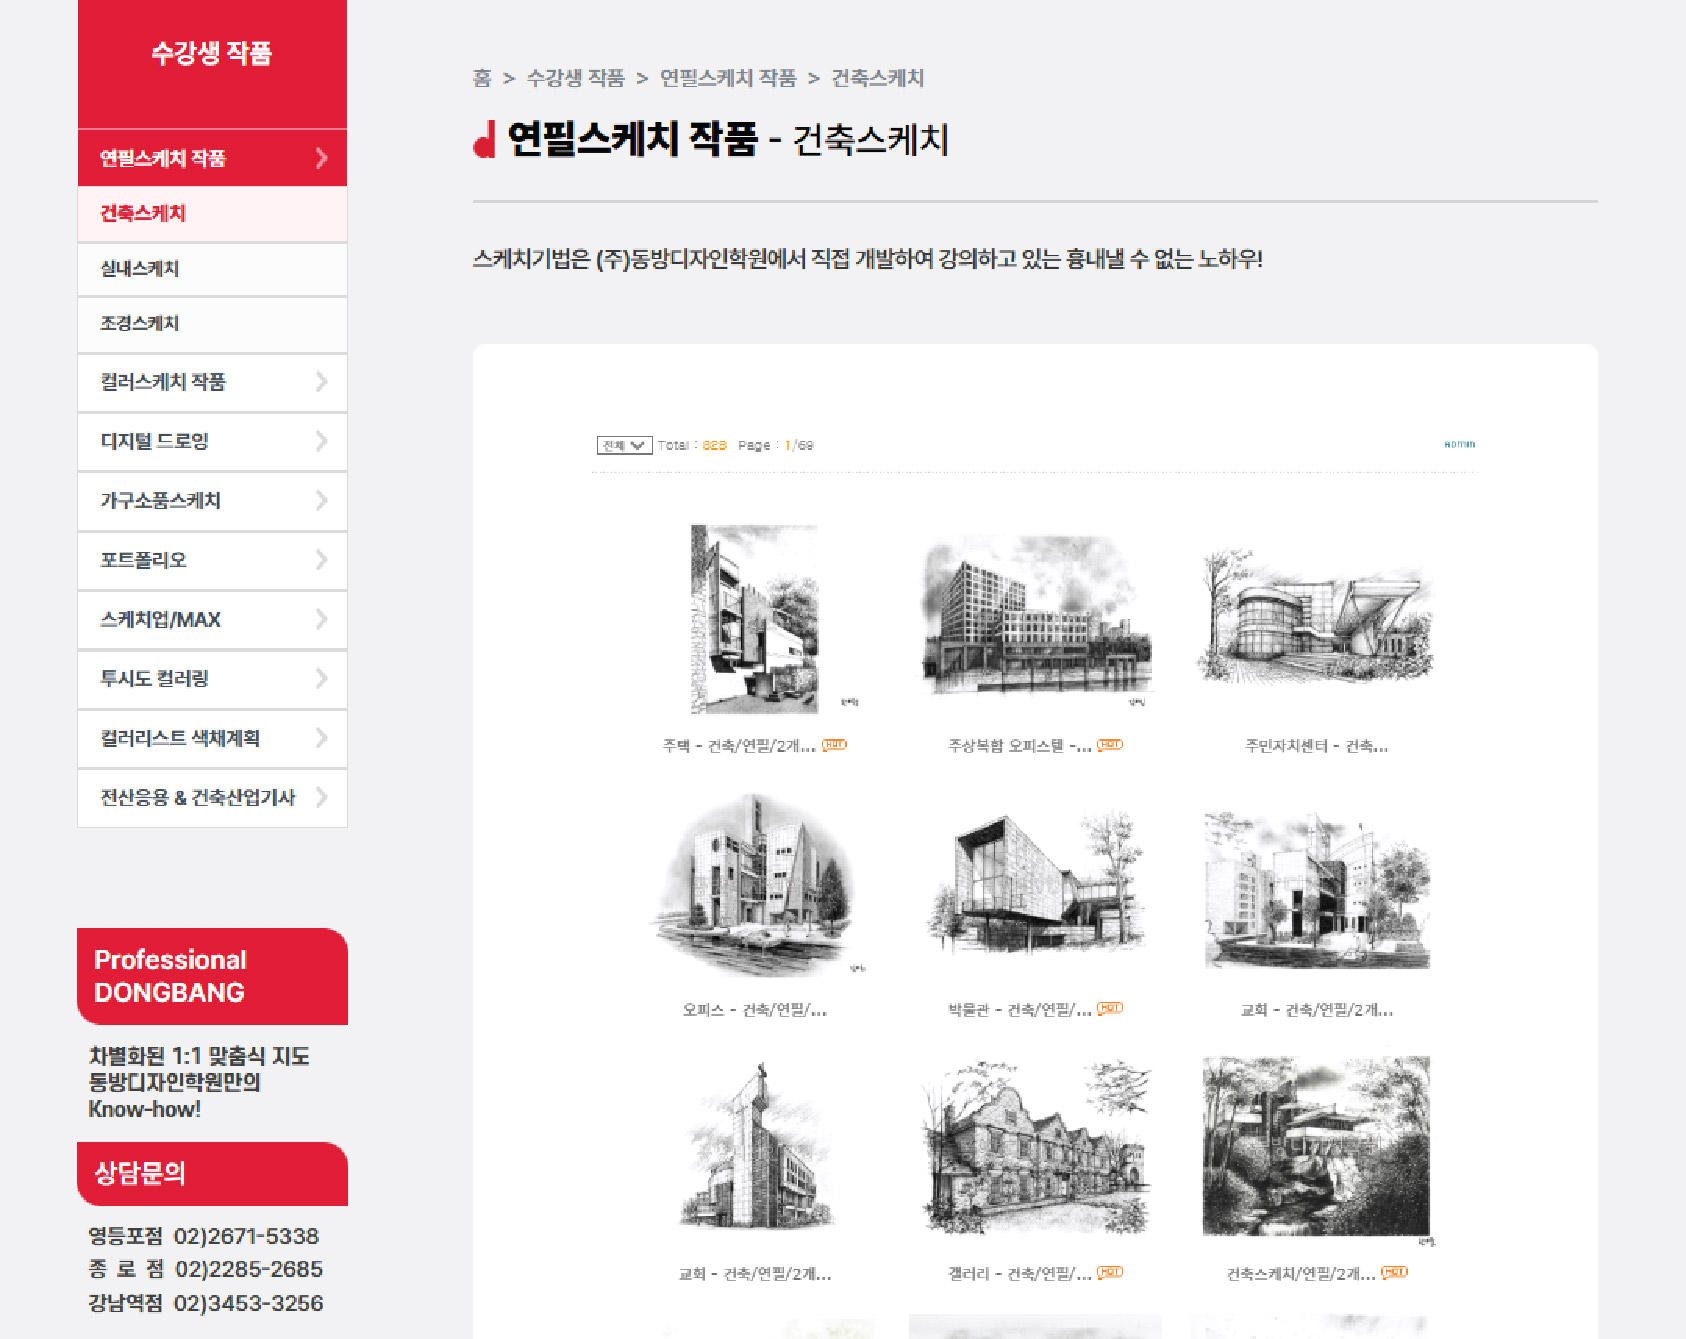Select 건축스케치 in the sidebar
Viewport: 1686px width, 1339px height.
coord(212,214)
